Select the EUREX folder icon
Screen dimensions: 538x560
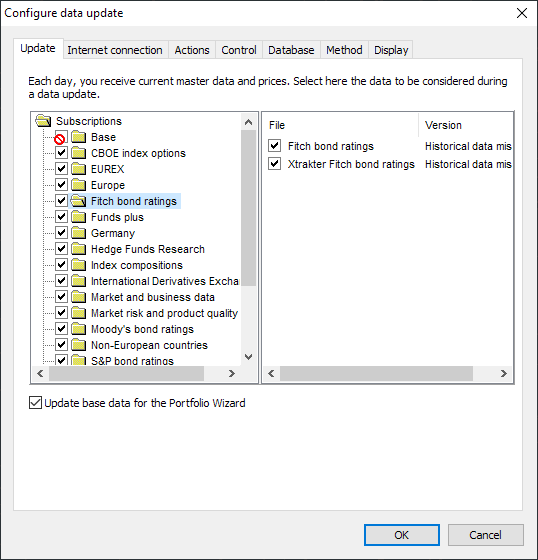[x=79, y=169]
